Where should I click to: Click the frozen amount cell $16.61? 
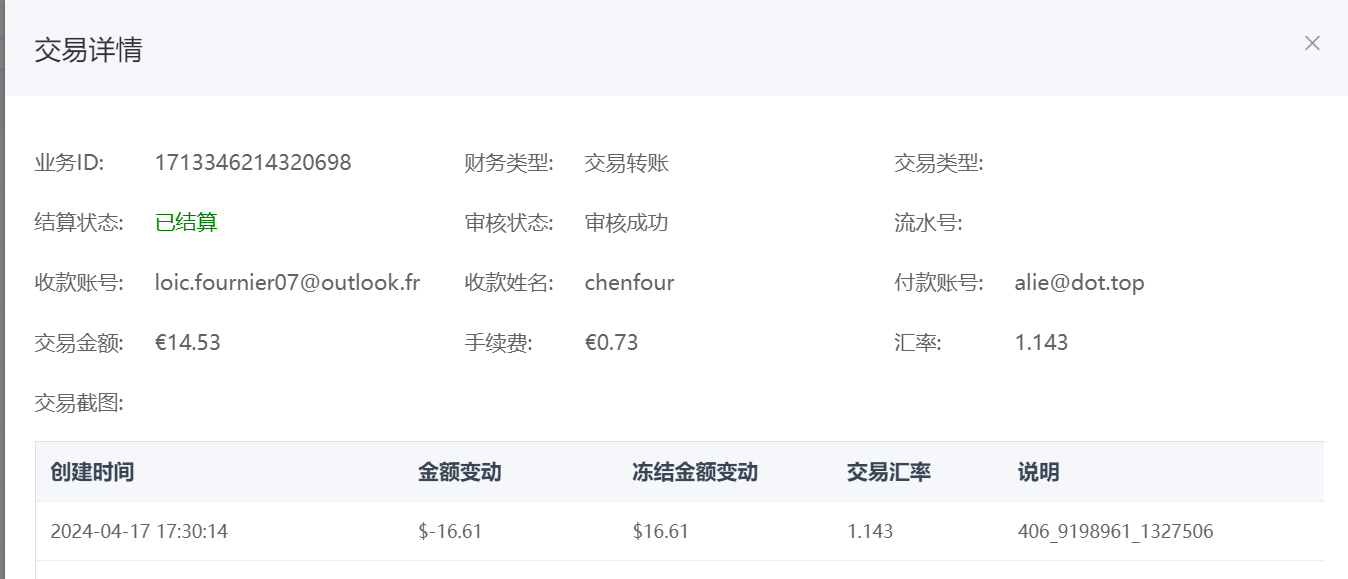(660, 531)
